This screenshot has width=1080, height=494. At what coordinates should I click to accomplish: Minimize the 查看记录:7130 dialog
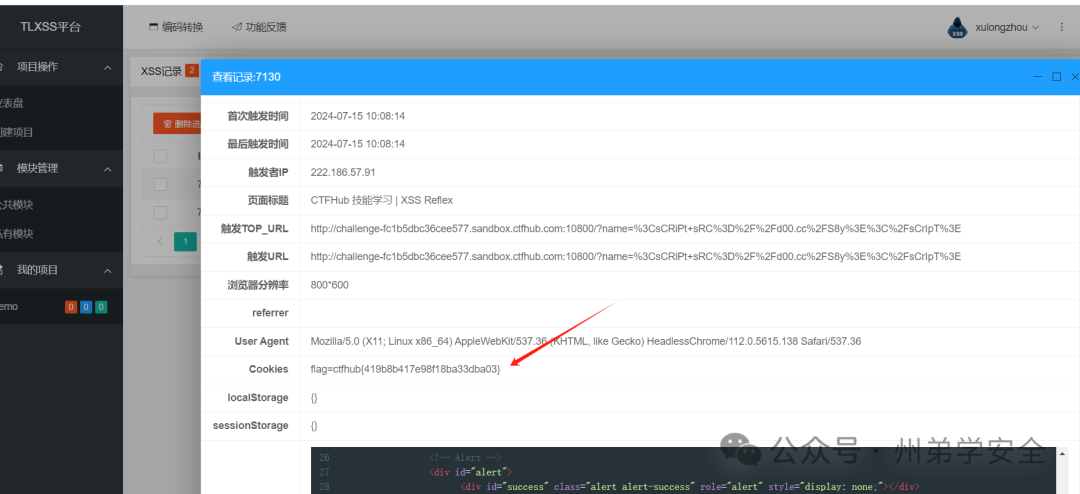tap(1037, 77)
